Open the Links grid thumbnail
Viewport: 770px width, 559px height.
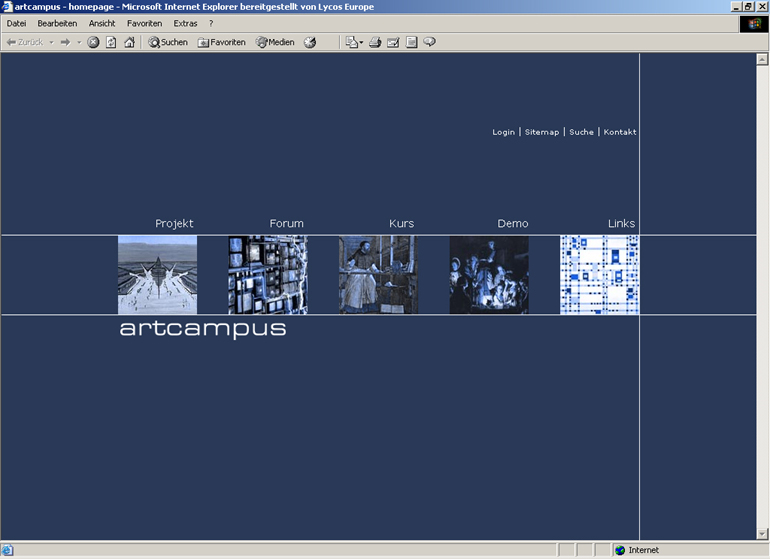coord(599,275)
